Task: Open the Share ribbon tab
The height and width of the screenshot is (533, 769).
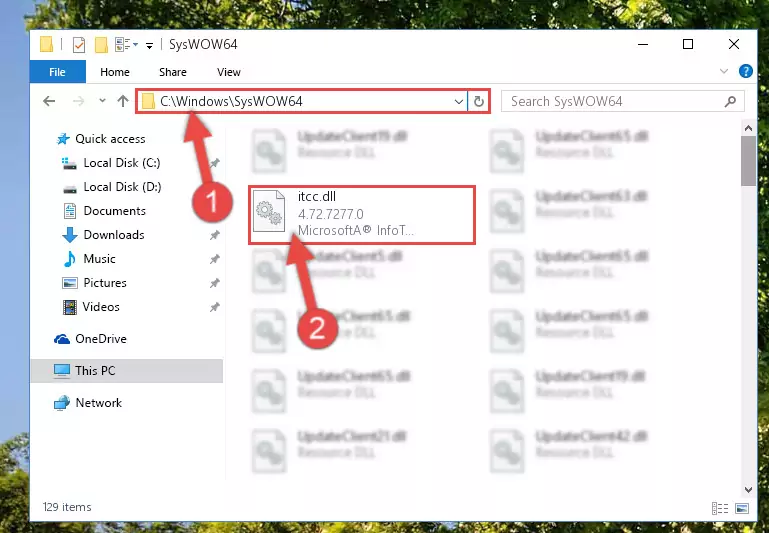Action: click(x=173, y=72)
